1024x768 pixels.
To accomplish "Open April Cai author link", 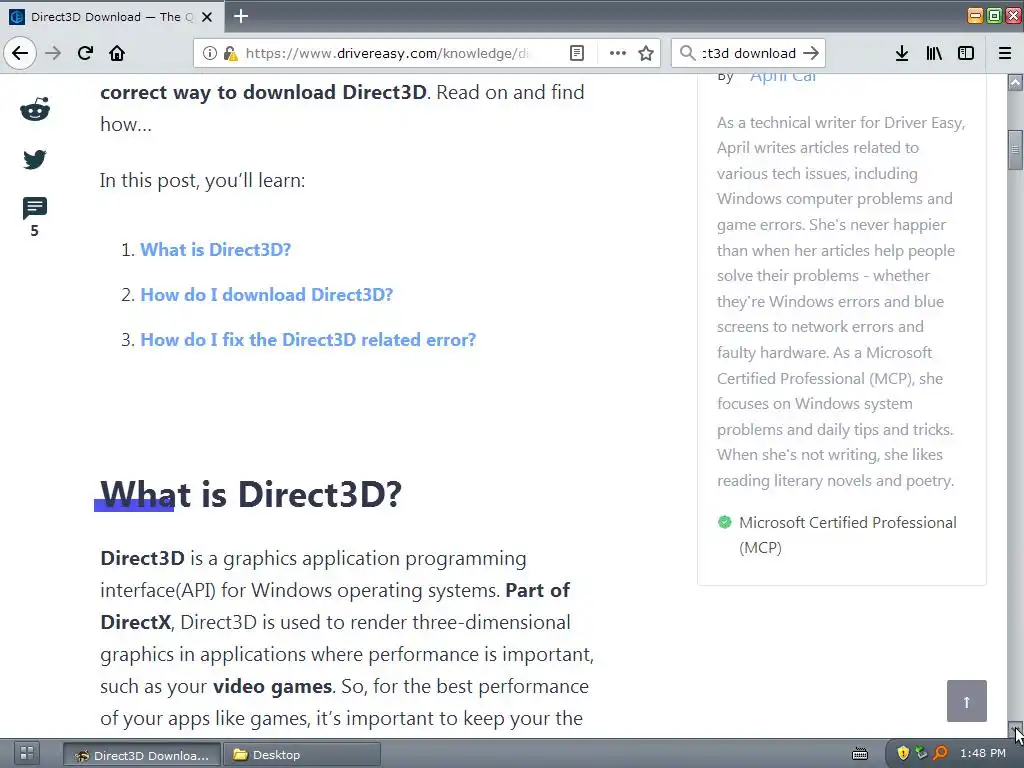I will pyautogui.click(x=783, y=78).
